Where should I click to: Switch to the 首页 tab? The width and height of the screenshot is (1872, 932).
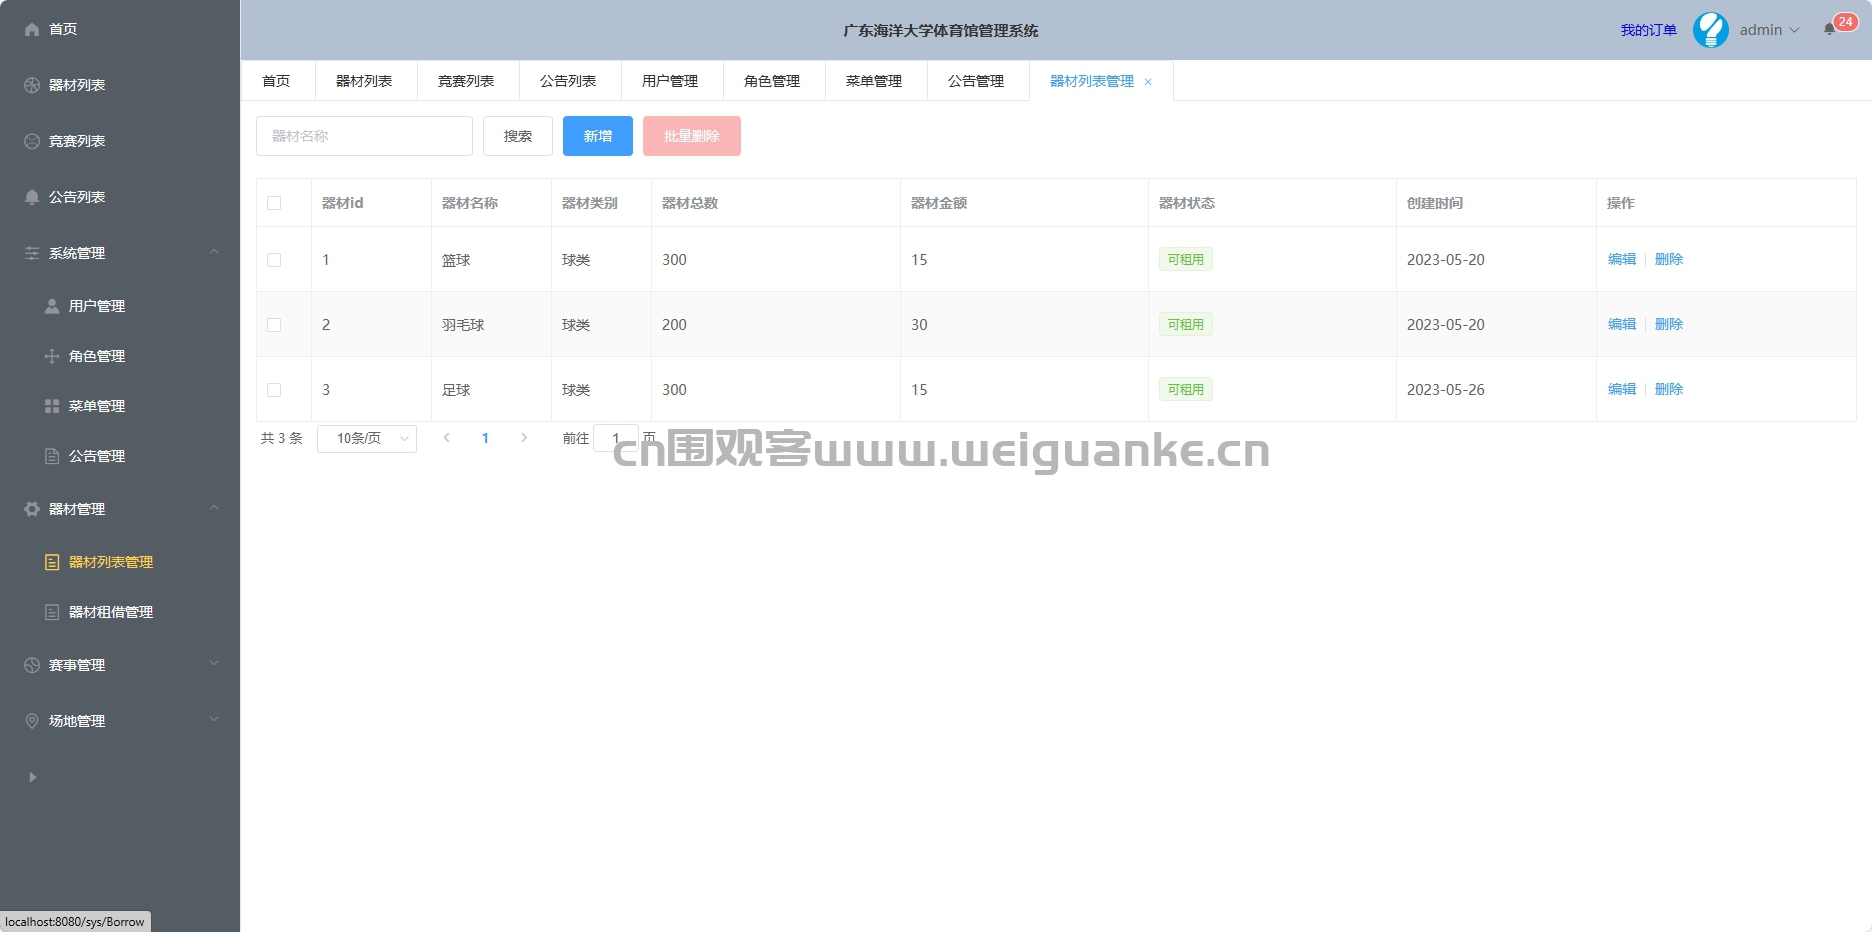pos(277,81)
